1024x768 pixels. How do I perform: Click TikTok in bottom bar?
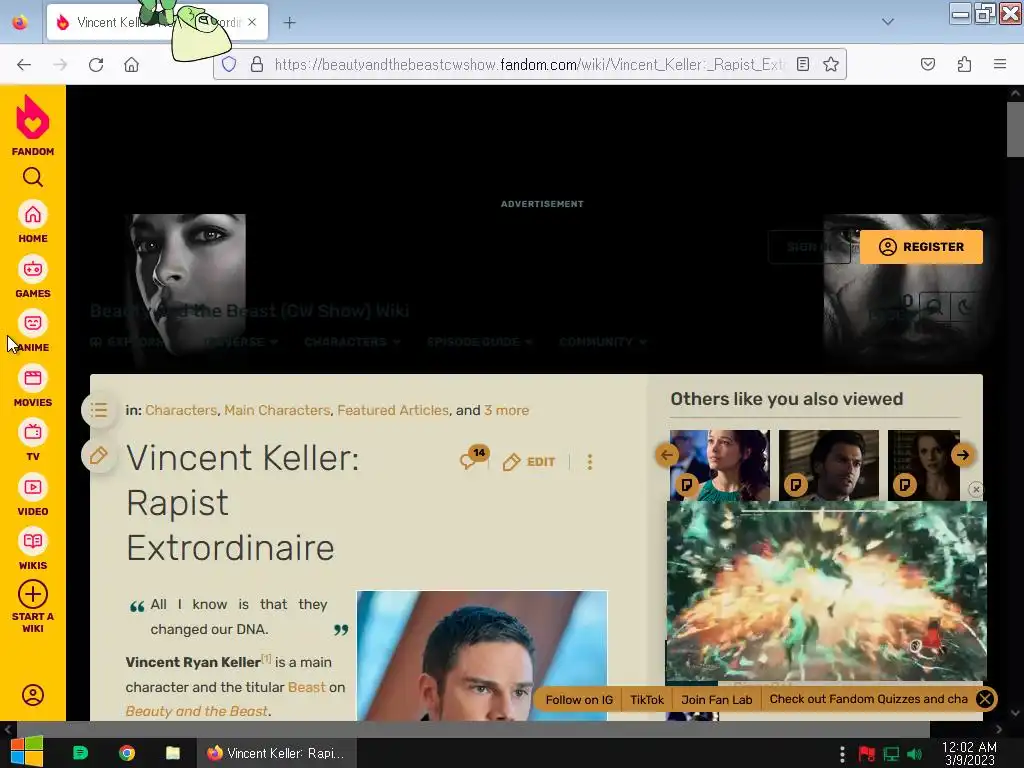pyautogui.click(x=647, y=699)
